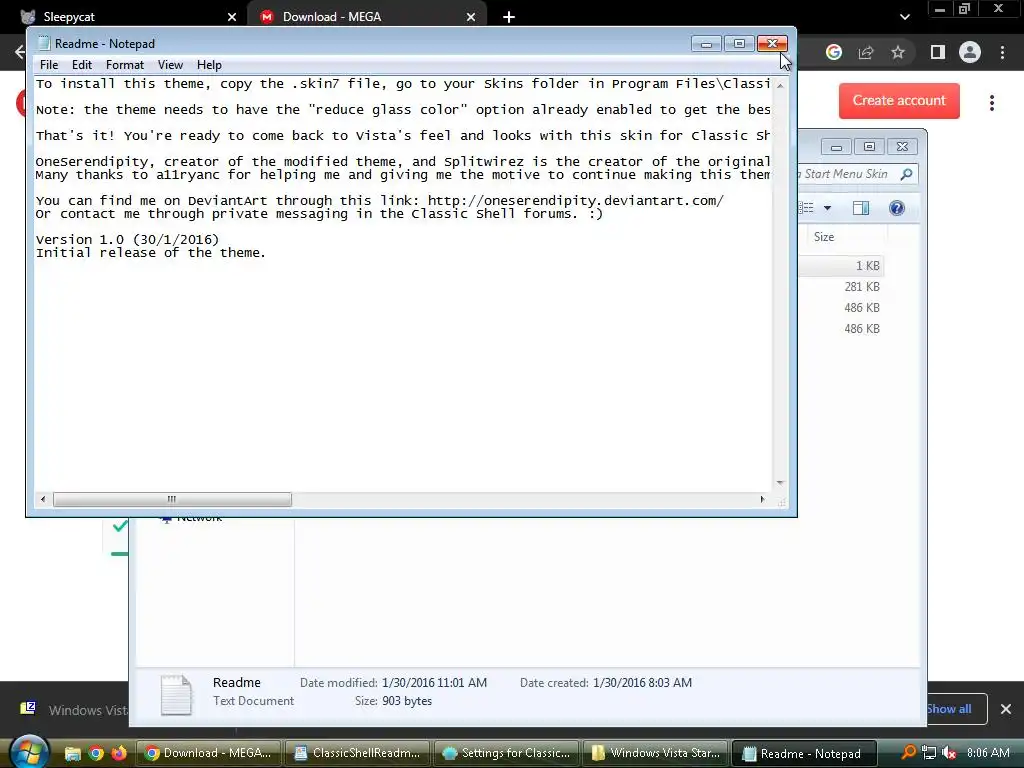Click the Google icon in Chrome address bar
1024x768 pixels.
point(834,52)
